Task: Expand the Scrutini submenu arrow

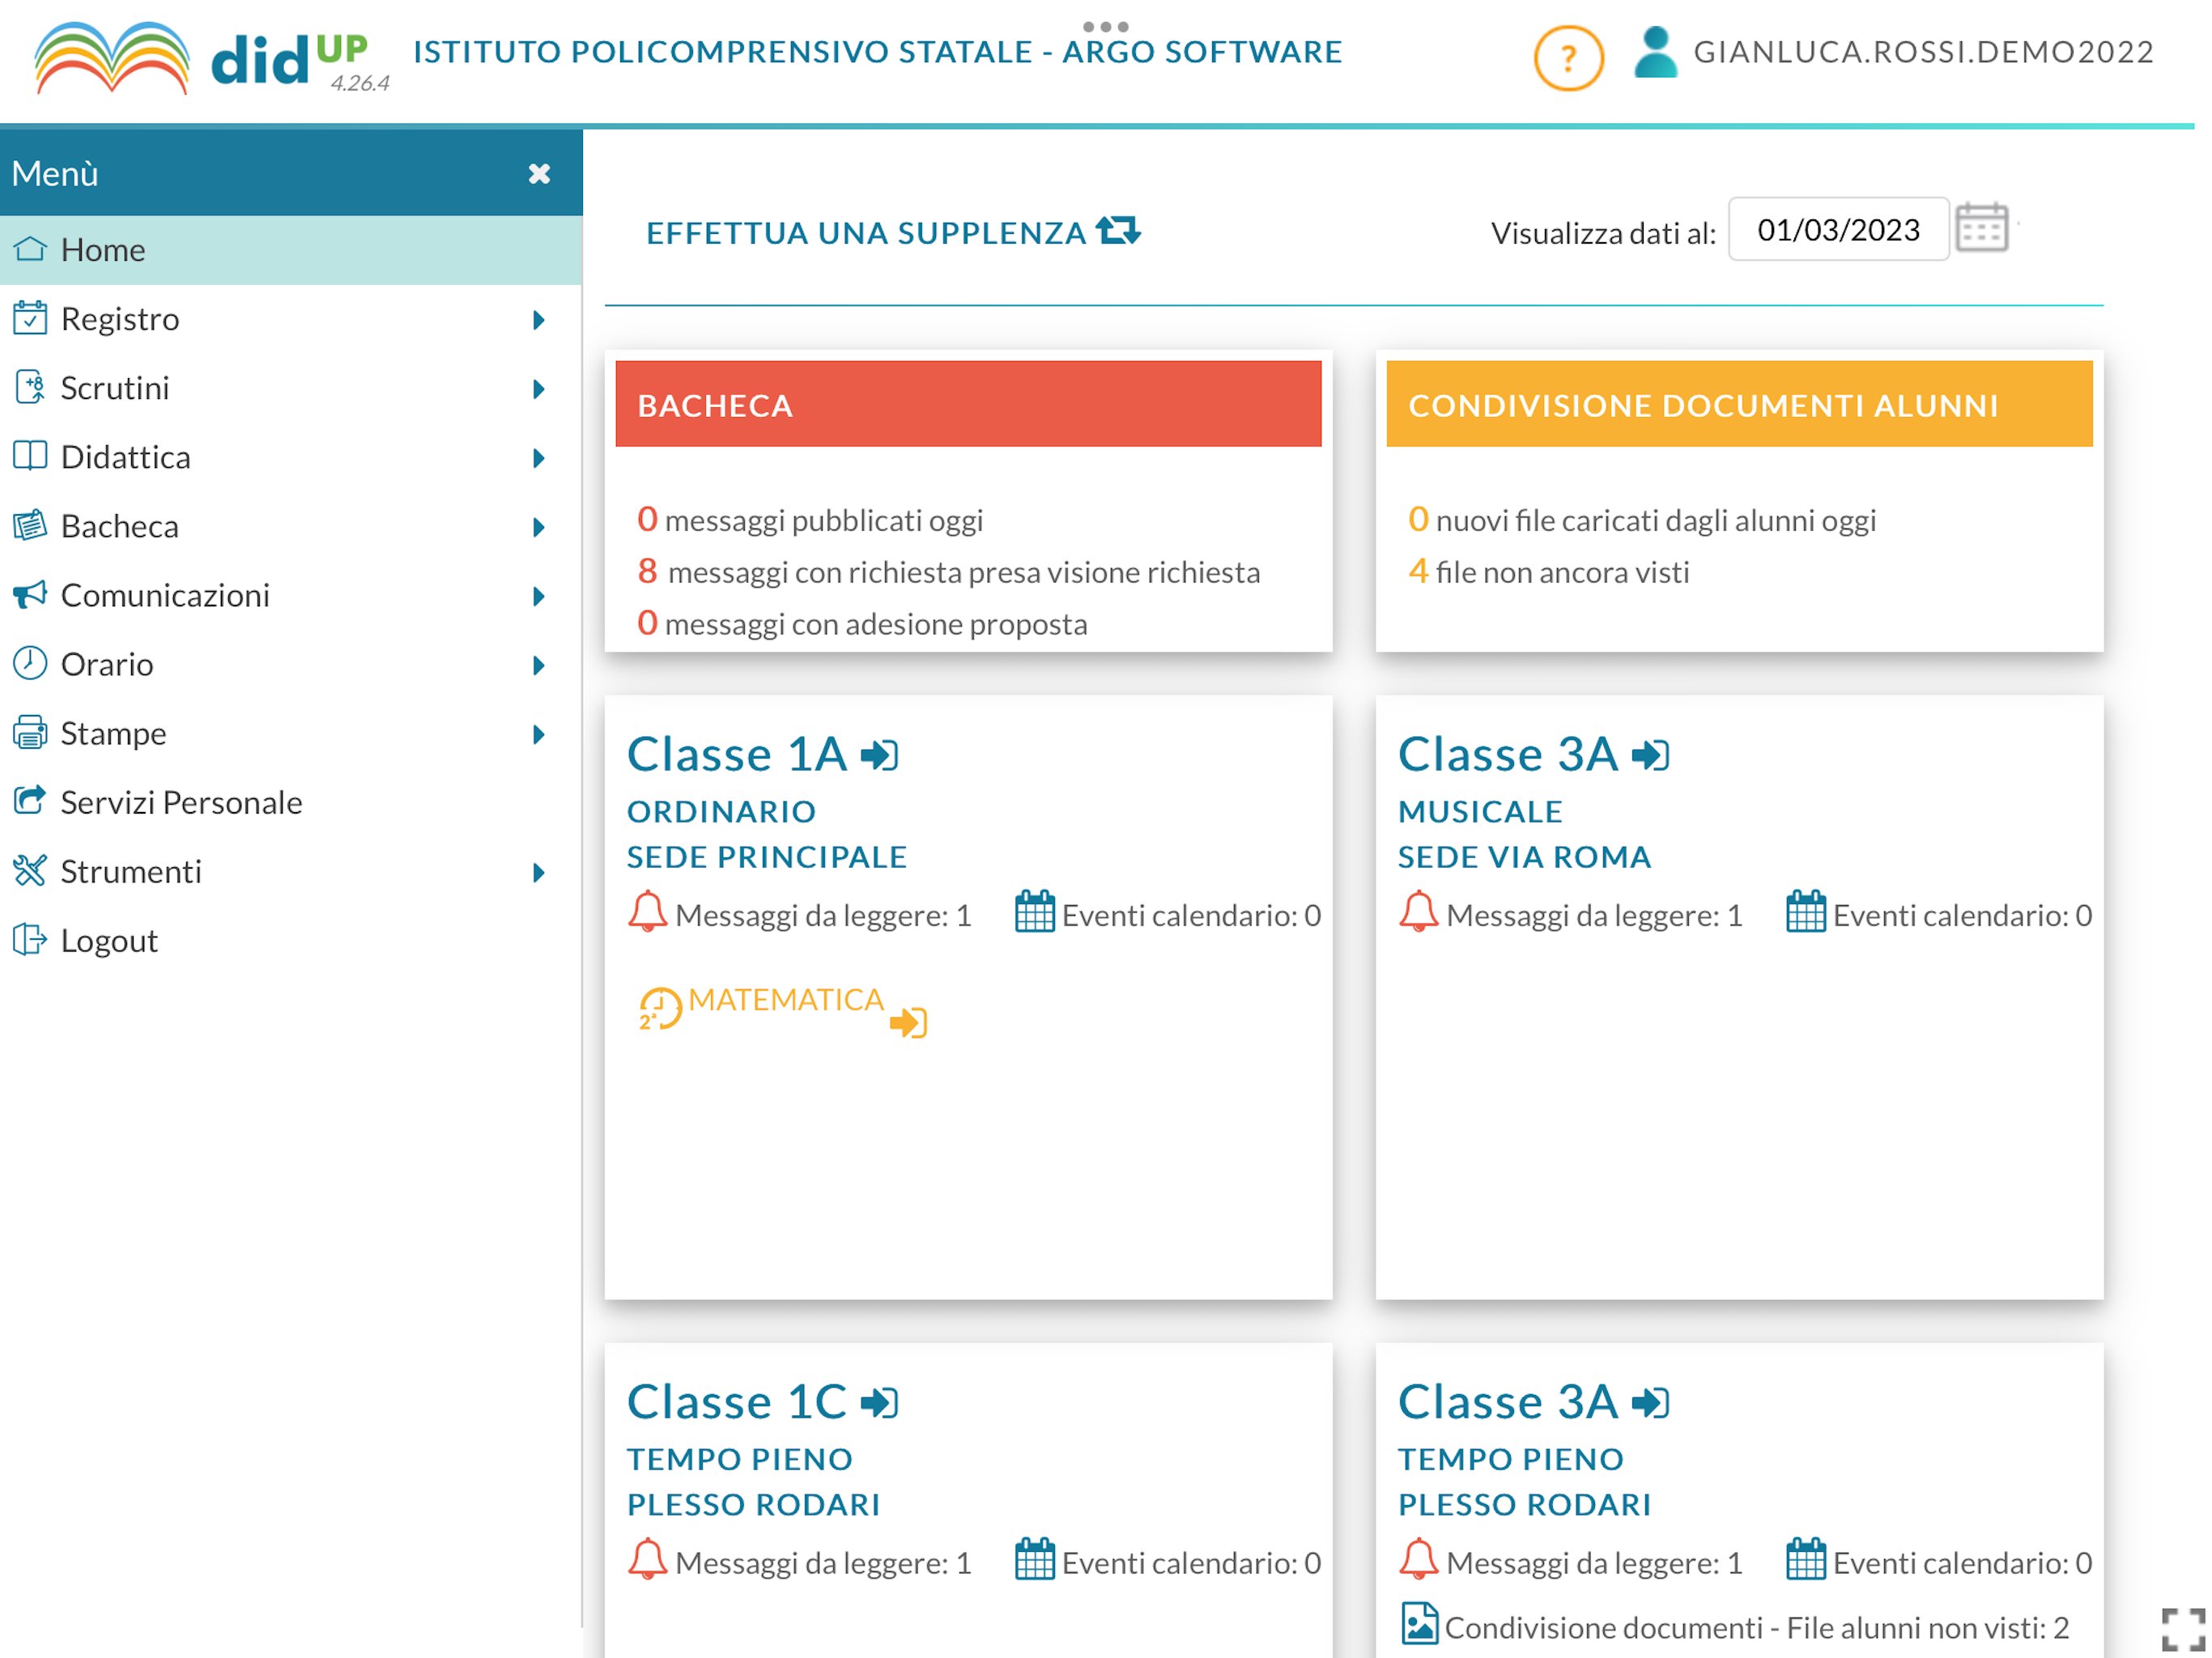Action: pos(539,389)
